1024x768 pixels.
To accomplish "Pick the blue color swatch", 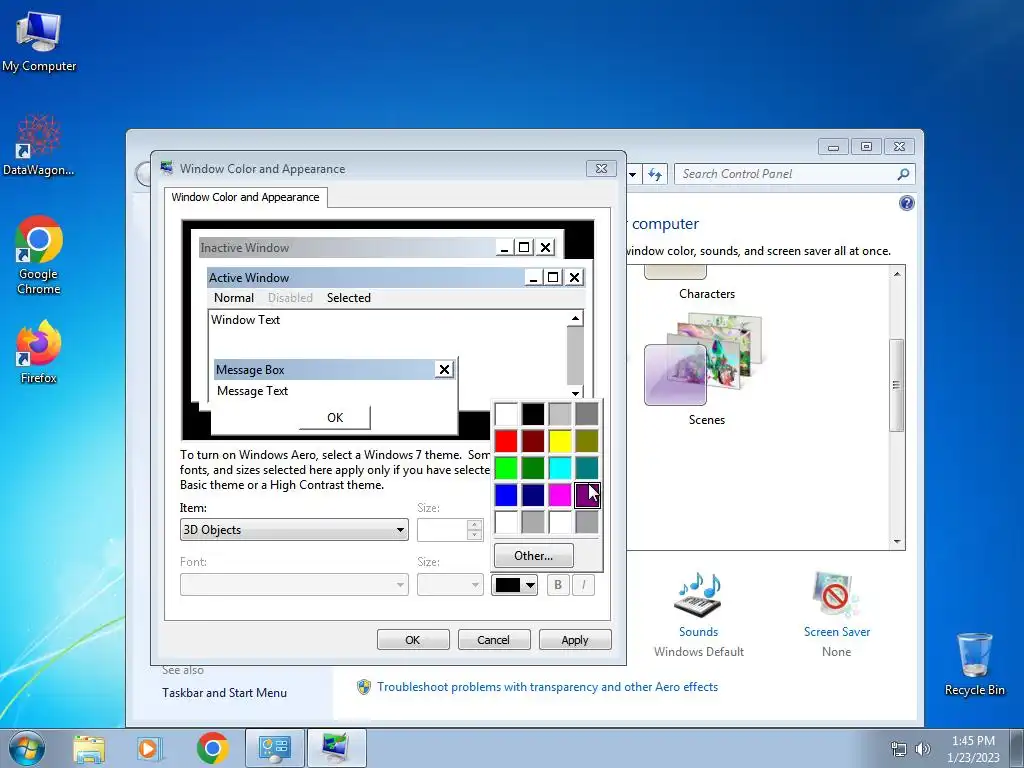I will coord(506,495).
